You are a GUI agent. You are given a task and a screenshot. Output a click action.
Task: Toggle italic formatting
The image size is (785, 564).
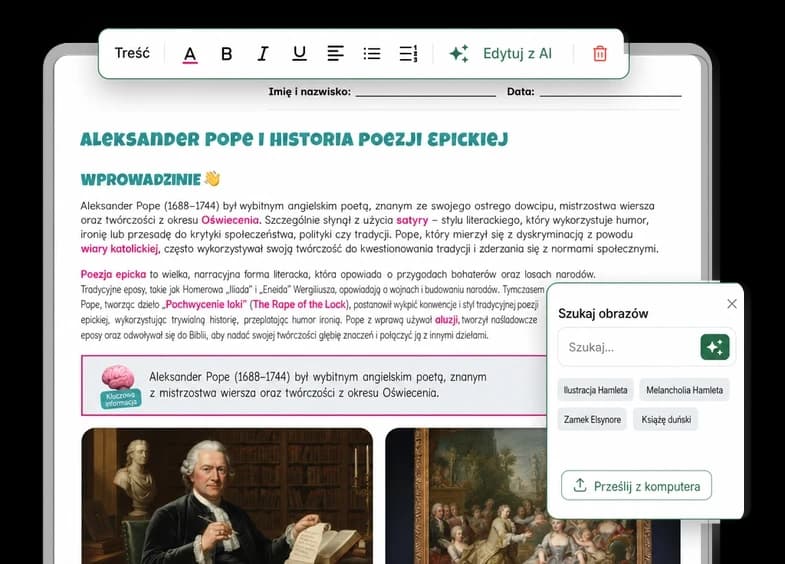pos(263,54)
